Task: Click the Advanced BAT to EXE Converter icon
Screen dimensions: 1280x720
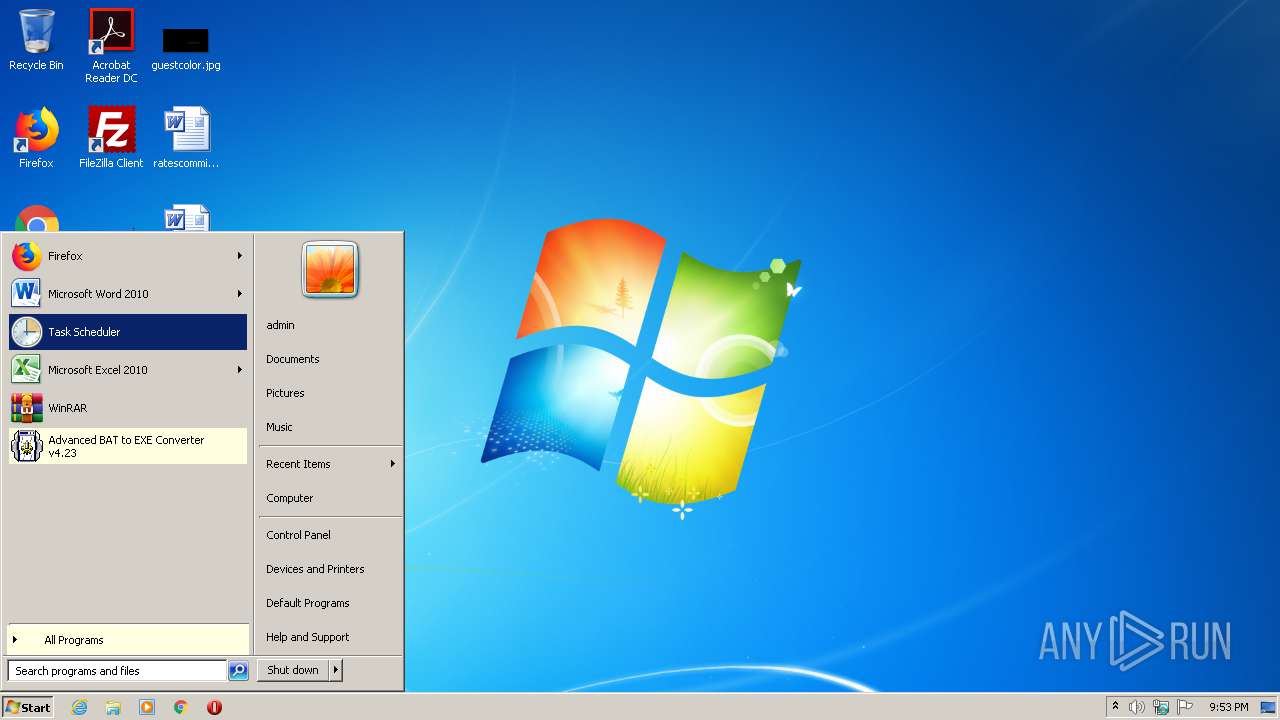Action: point(27,446)
